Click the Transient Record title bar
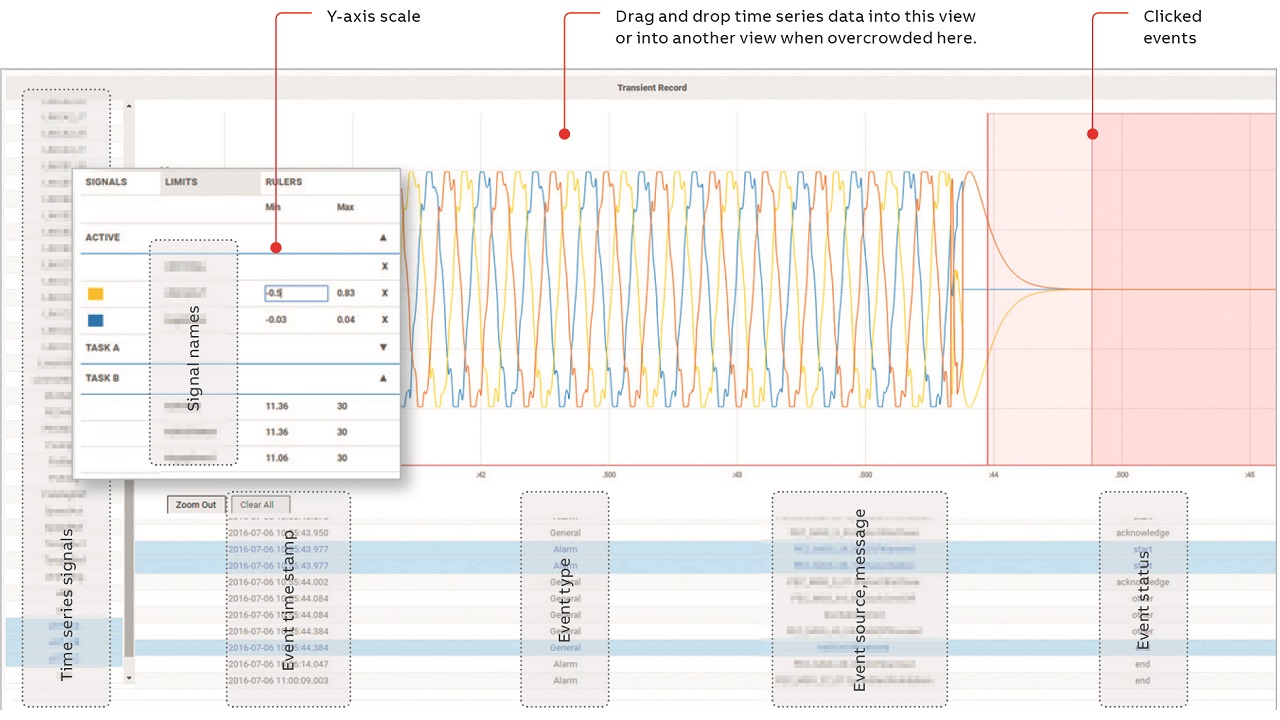Screen dimensions: 1280x720 click(x=651, y=88)
